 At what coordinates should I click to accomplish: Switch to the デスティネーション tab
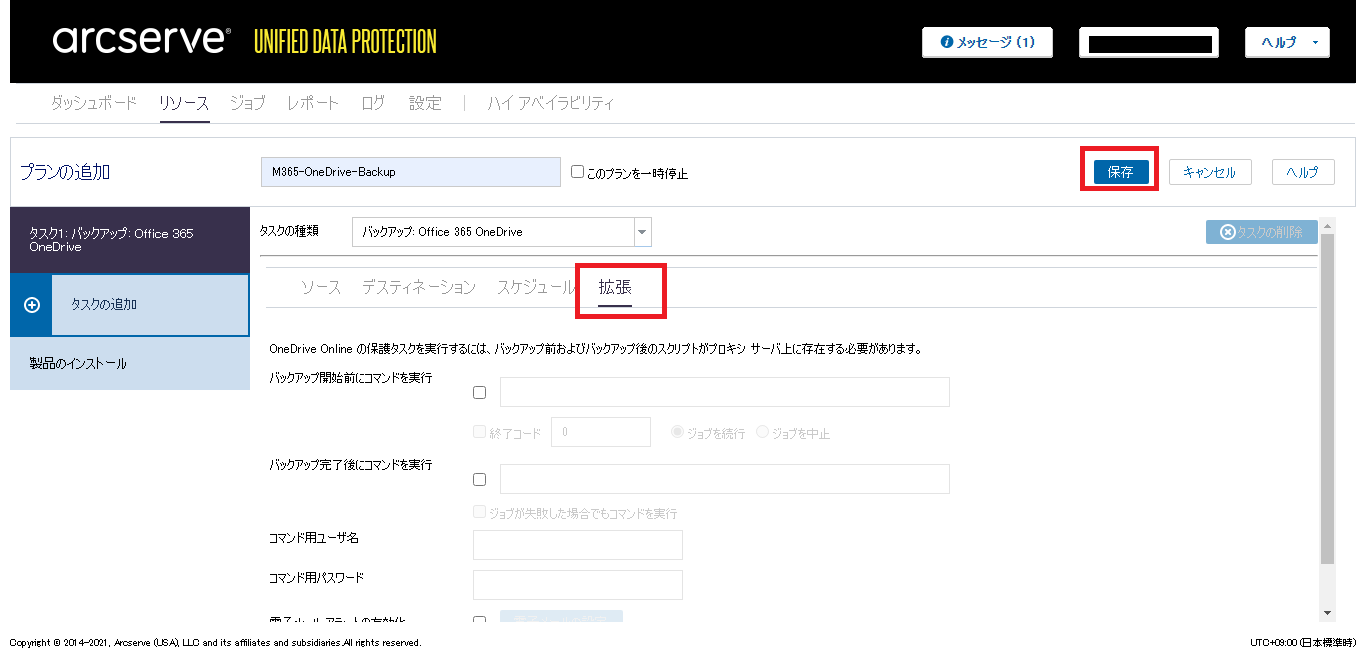click(x=419, y=287)
